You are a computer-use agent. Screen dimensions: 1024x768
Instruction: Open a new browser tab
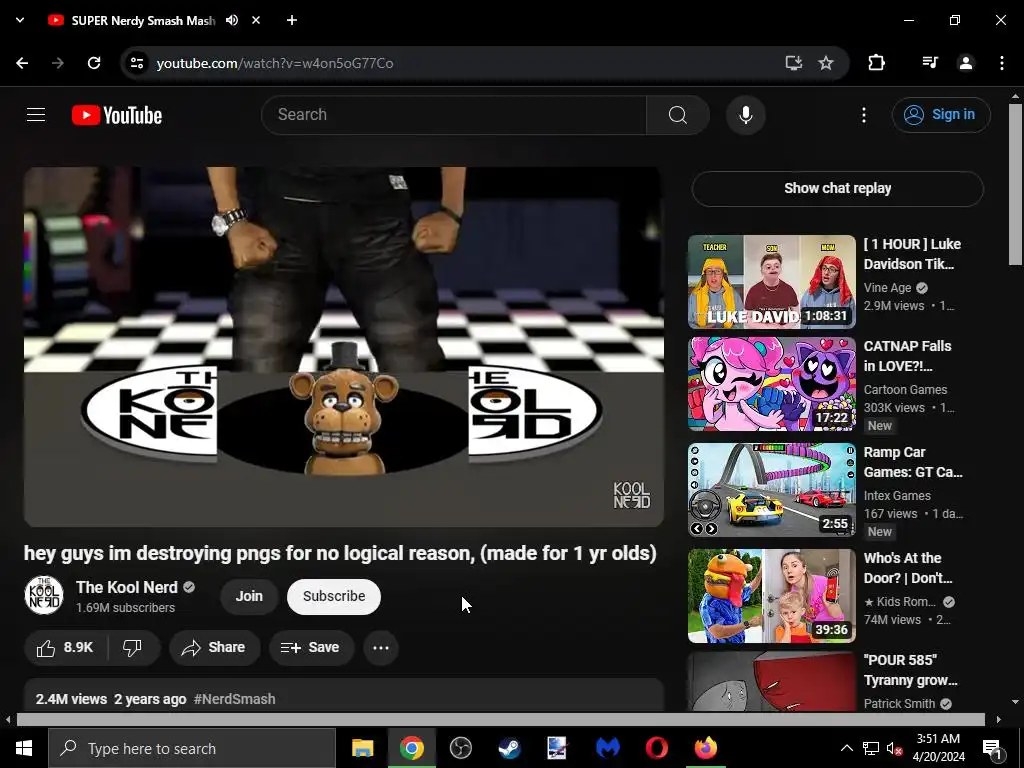click(x=292, y=20)
